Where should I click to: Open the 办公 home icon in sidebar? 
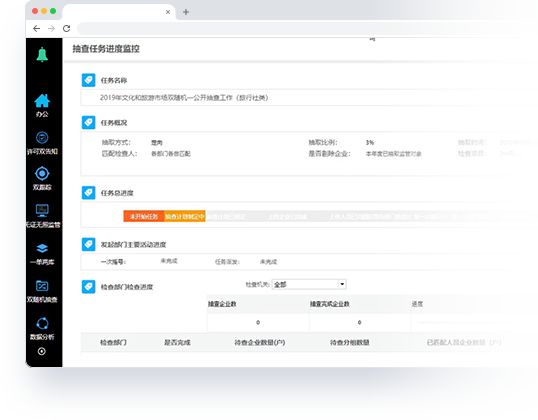[x=42, y=101]
